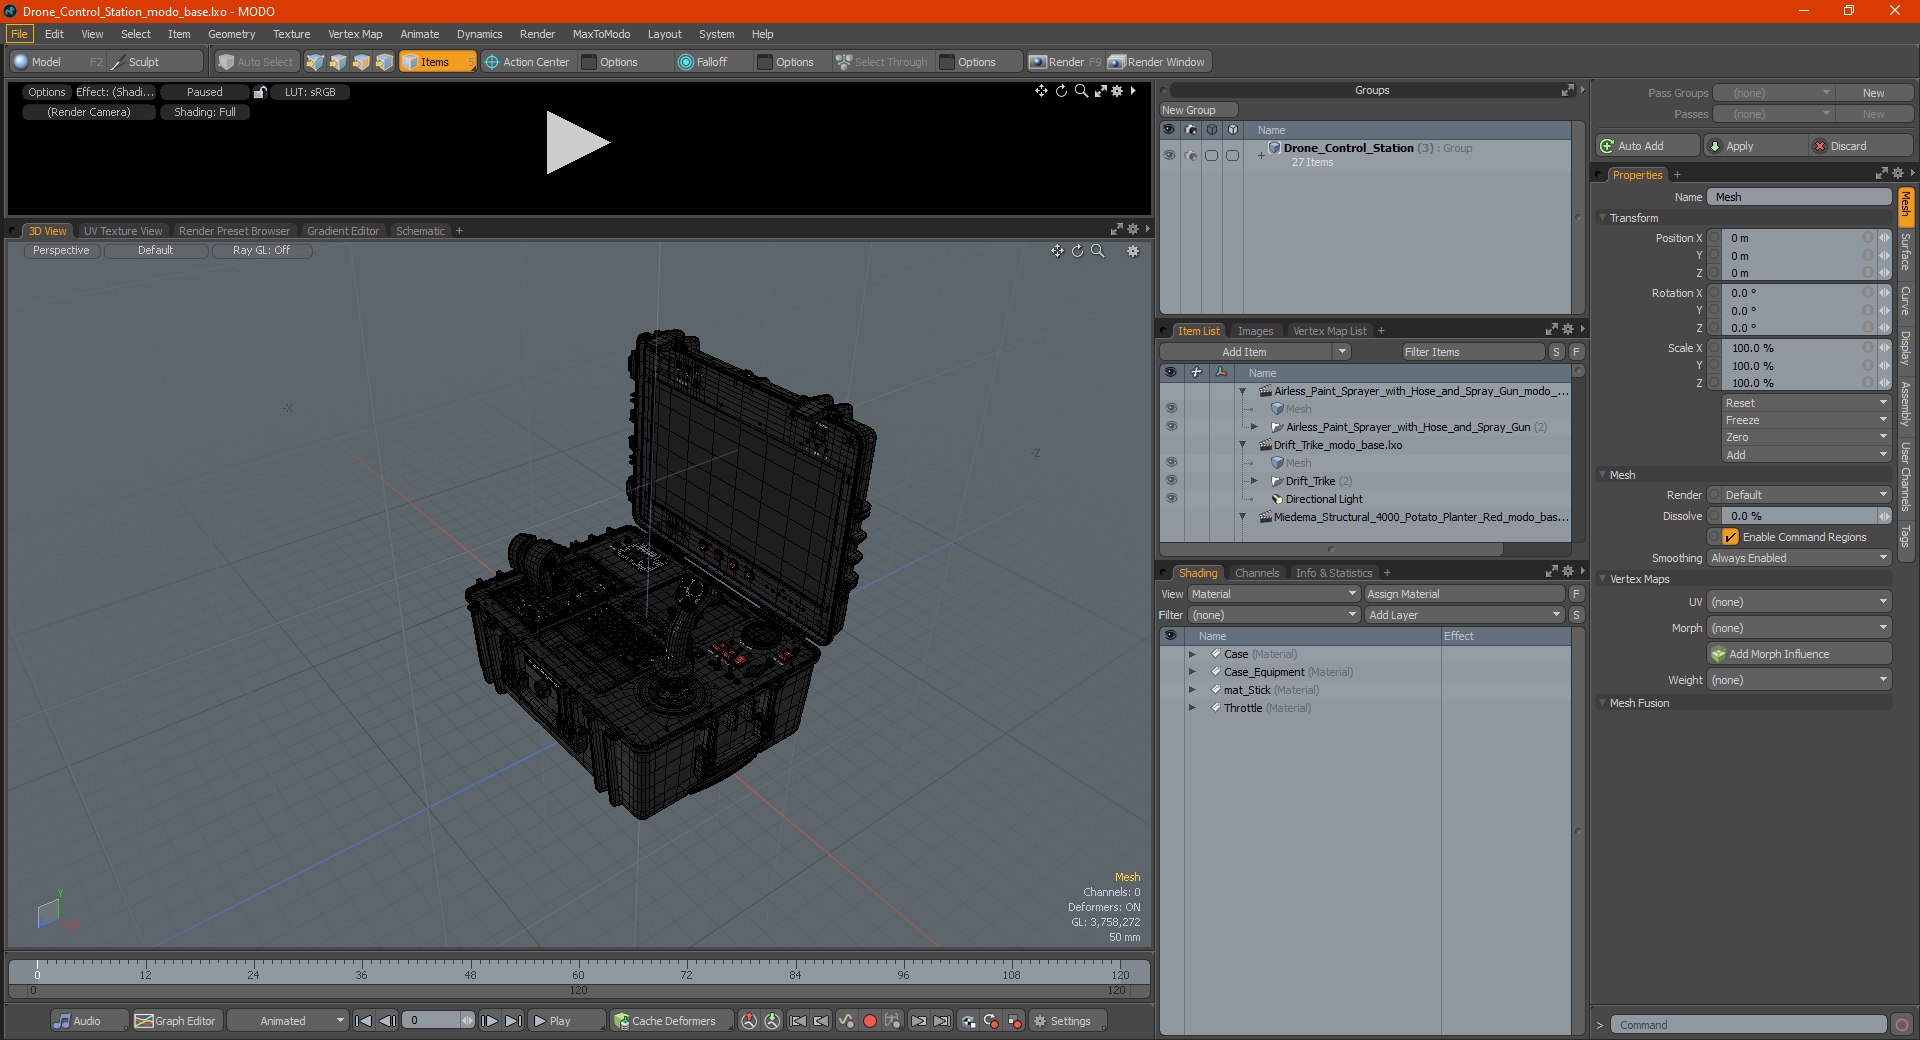Zoom icon in 3D viewport corner
Viewport: 1920px width, 1040px height.
(x=1098, y=251)
